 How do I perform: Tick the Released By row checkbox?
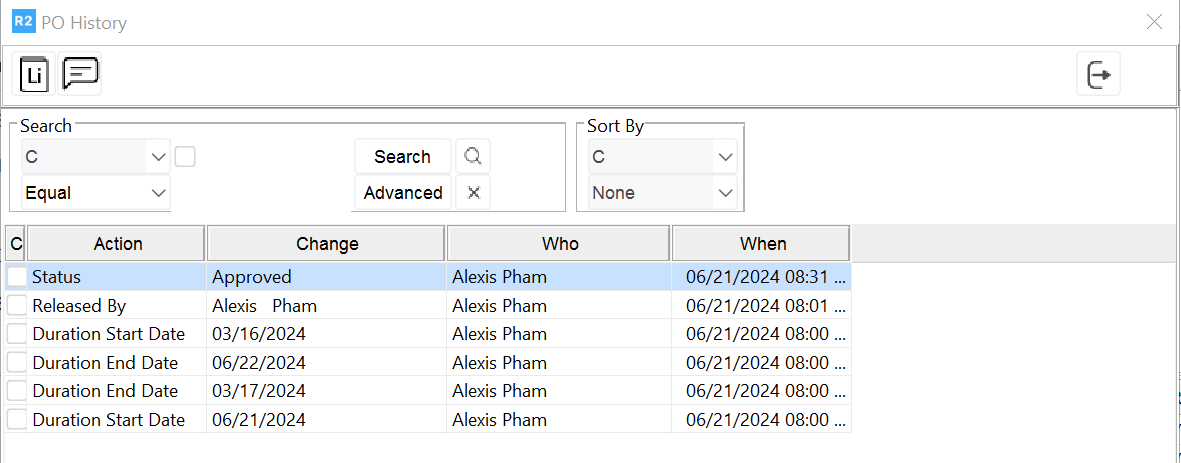[x=17, y=306]
